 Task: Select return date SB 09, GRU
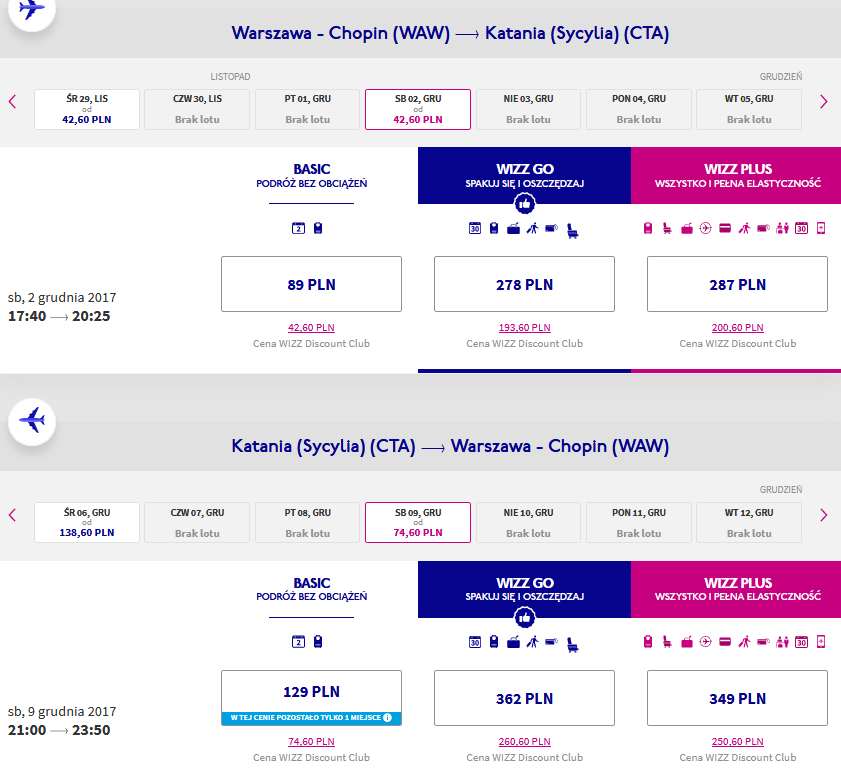pos(418,523)
